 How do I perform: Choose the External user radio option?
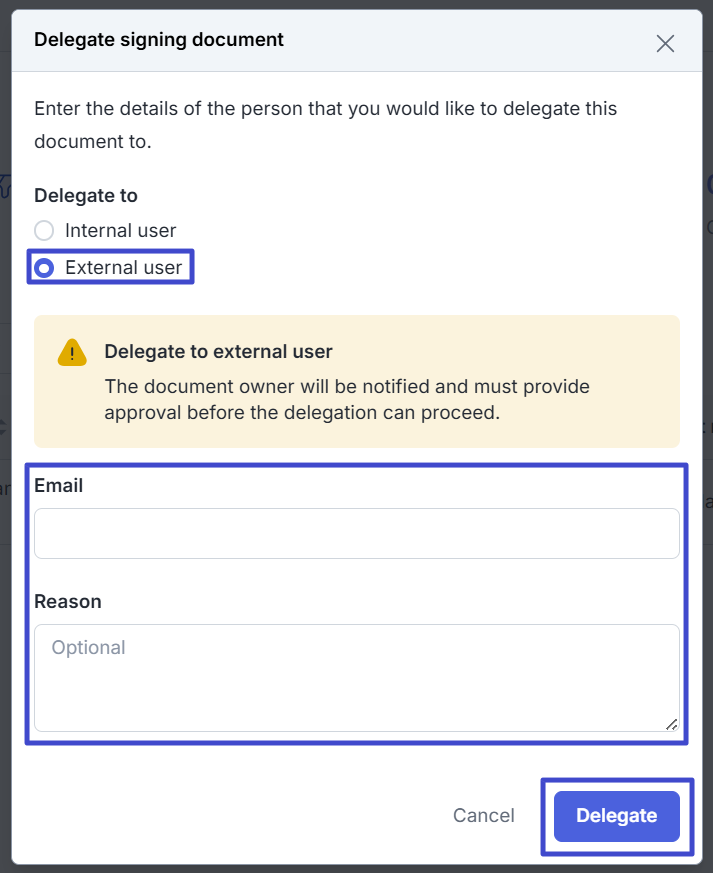(44, 268)
